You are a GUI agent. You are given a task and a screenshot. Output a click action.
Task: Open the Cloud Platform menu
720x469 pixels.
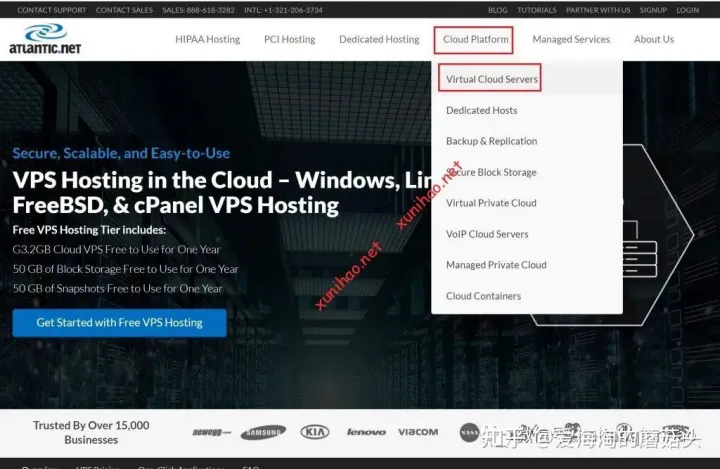(476, 40)
